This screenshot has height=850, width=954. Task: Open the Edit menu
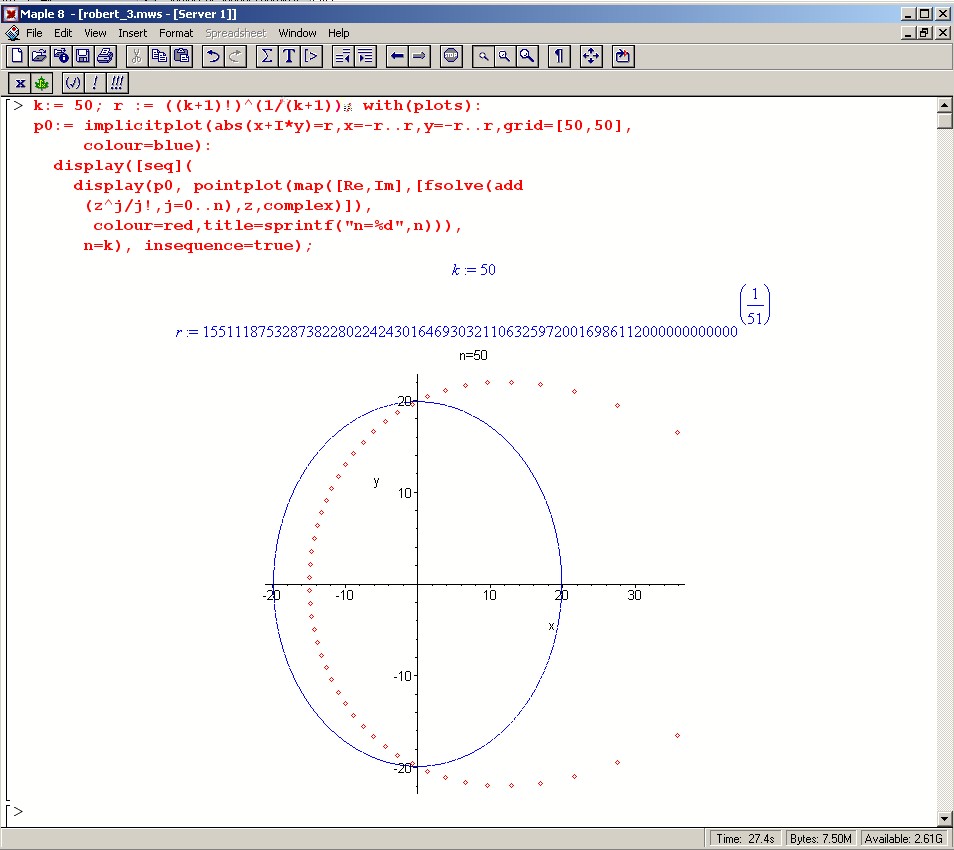[x=63, y=33]
